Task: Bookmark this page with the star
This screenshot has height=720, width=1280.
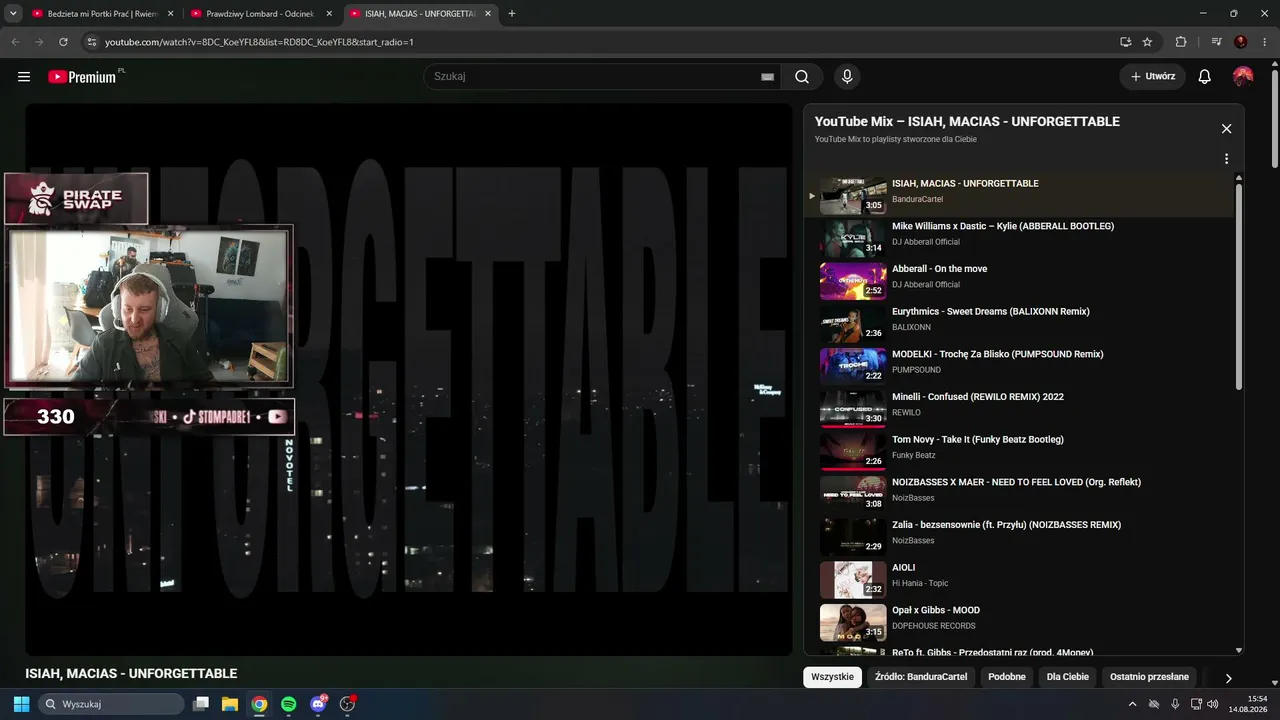Action: 1147,42
